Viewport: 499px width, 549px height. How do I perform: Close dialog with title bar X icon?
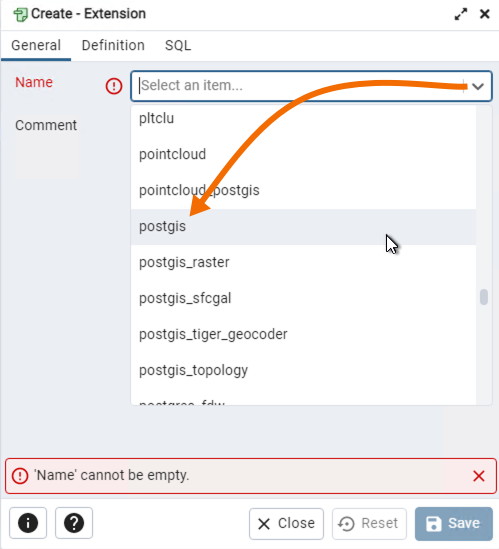coord(485,14)
